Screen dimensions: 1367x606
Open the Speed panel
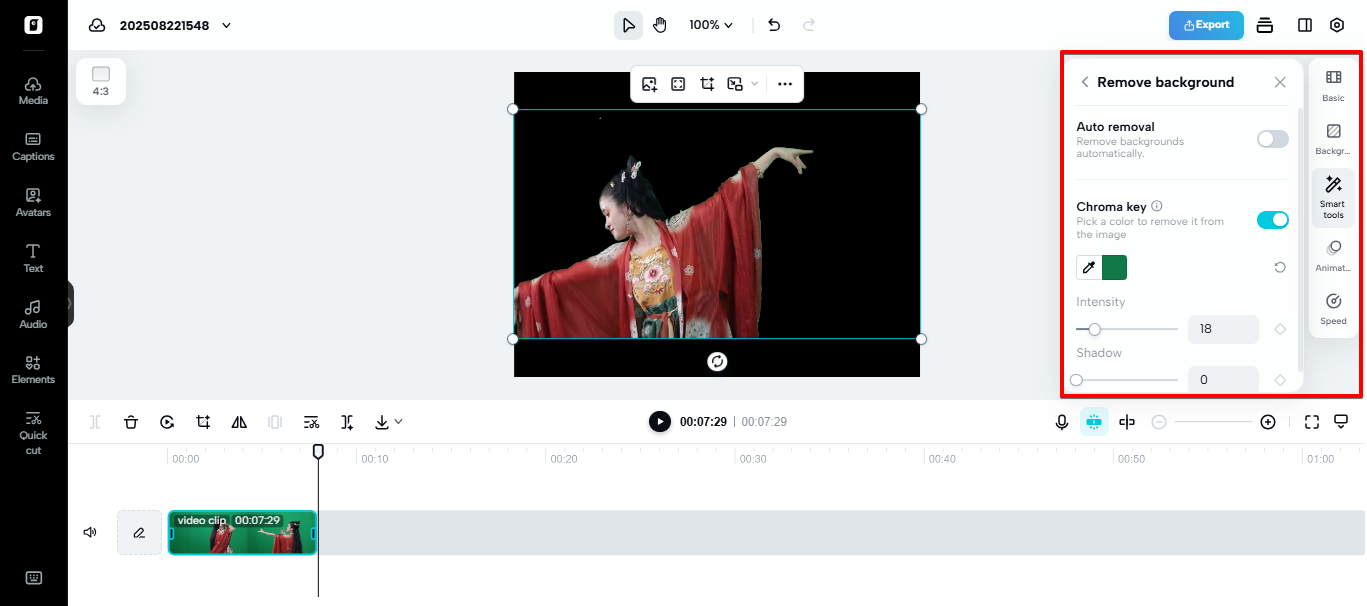1333,307
